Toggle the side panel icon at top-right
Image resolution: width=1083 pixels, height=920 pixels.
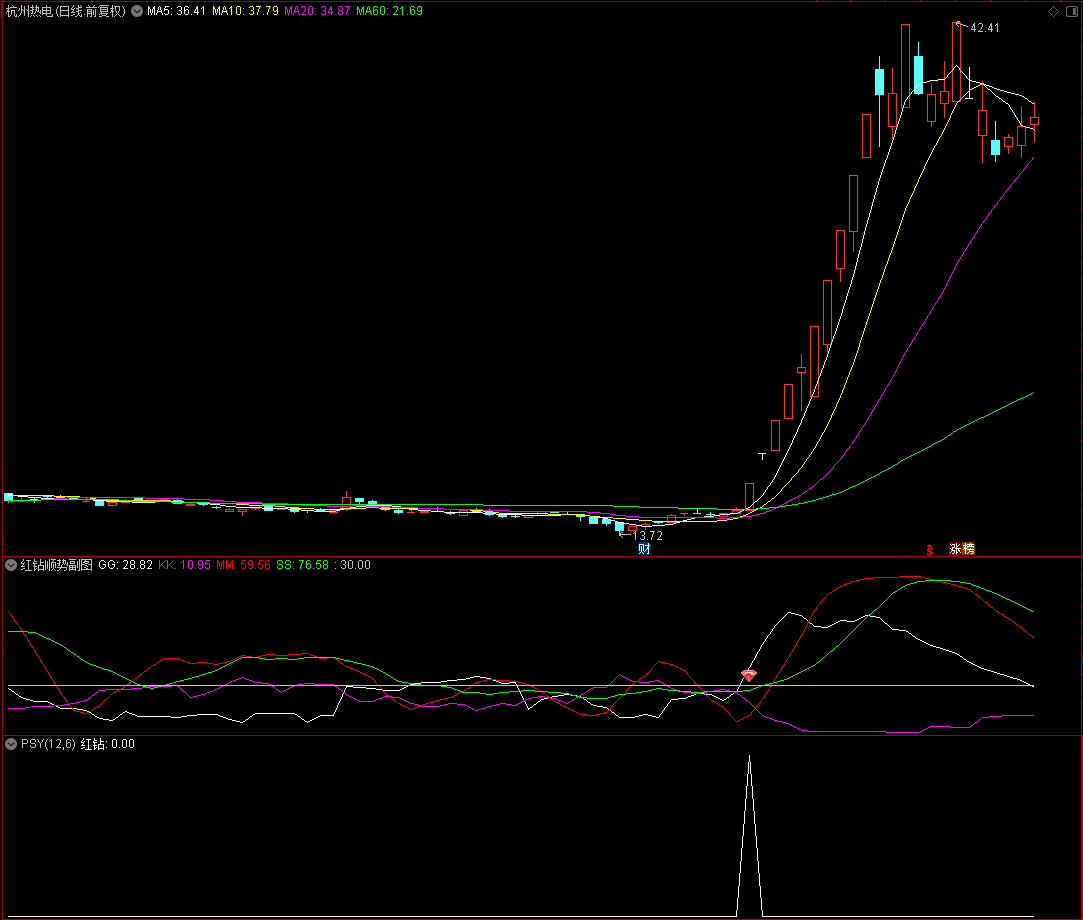1071,11
